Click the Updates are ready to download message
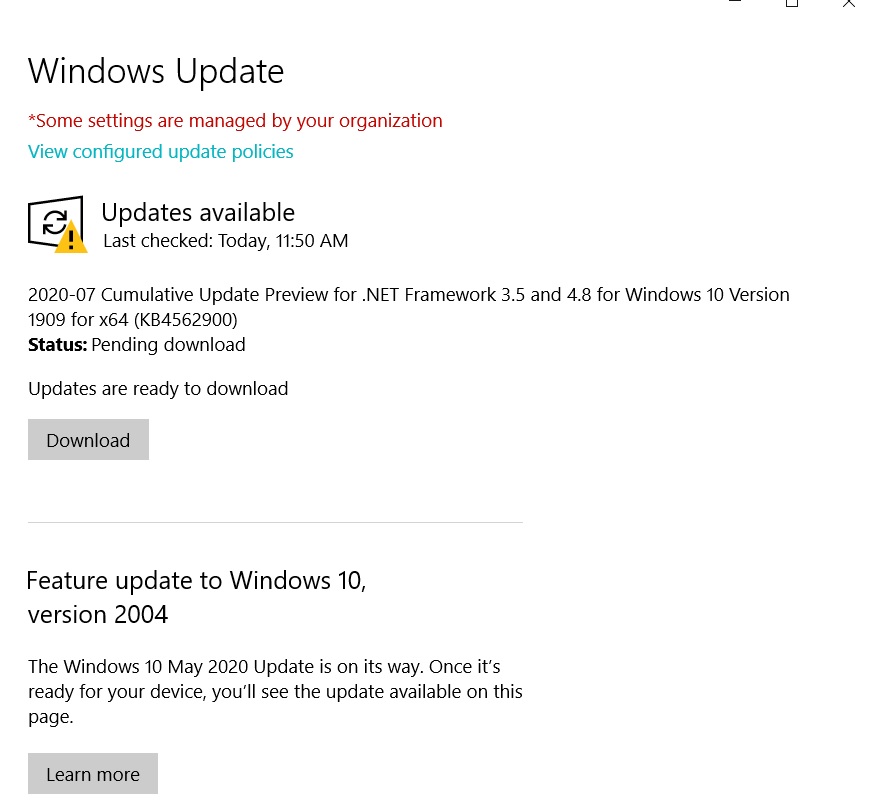The image size is (877, 802). pos(158,389)
